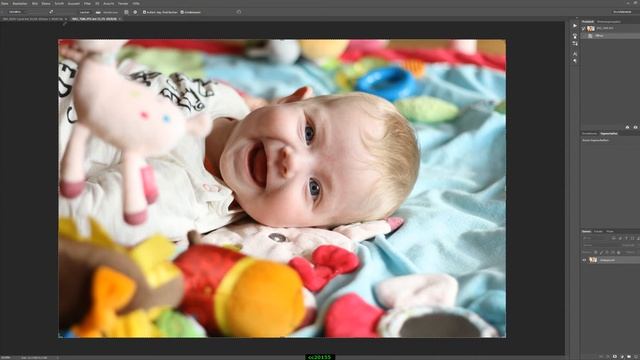Switch to the first, inactive document tab
This screenshot has height=360, width=640.
pyautogui.click(x=33, y=19)
